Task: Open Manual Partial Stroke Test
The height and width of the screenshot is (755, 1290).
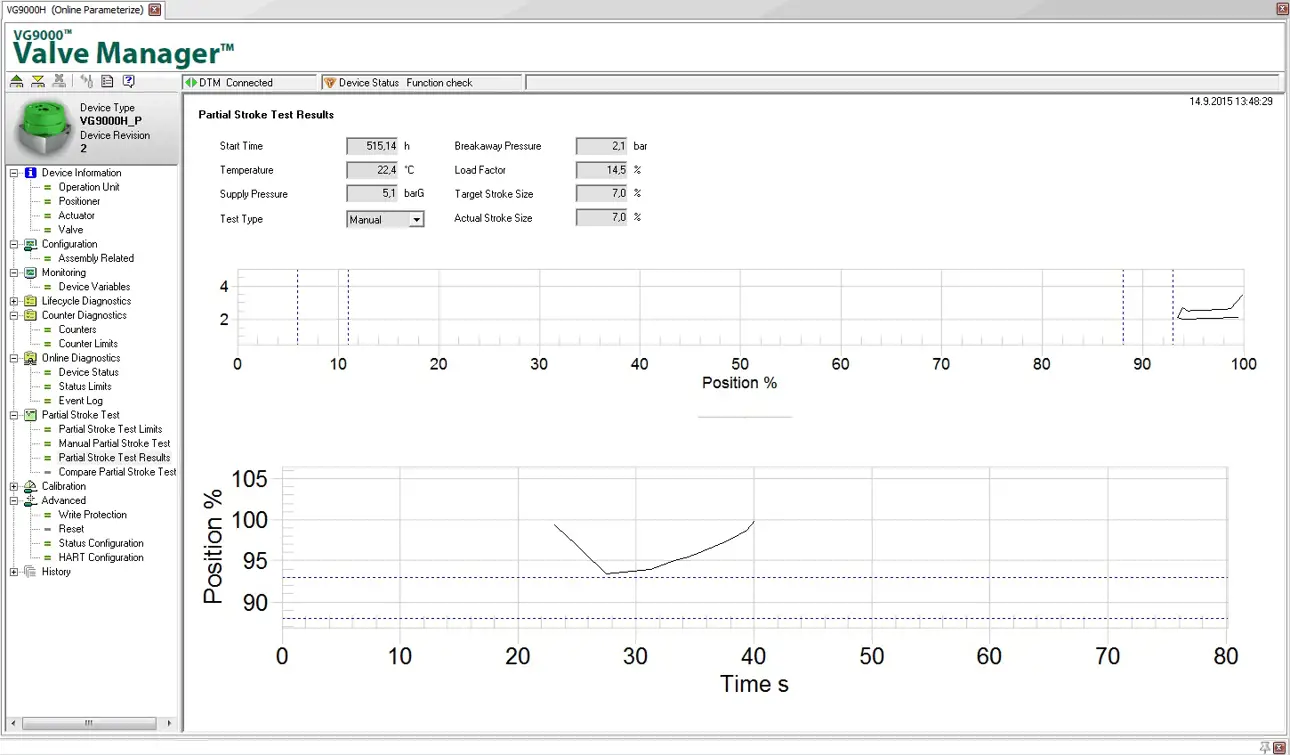Action: coord(114,443)
